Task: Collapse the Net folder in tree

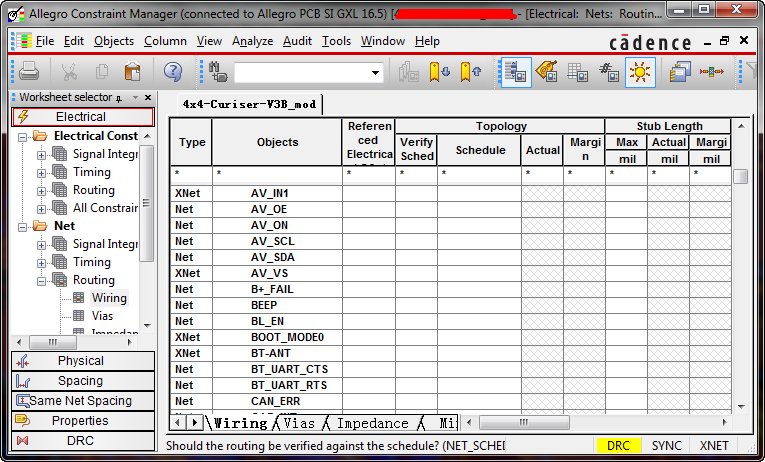Action: pos(22,227)
